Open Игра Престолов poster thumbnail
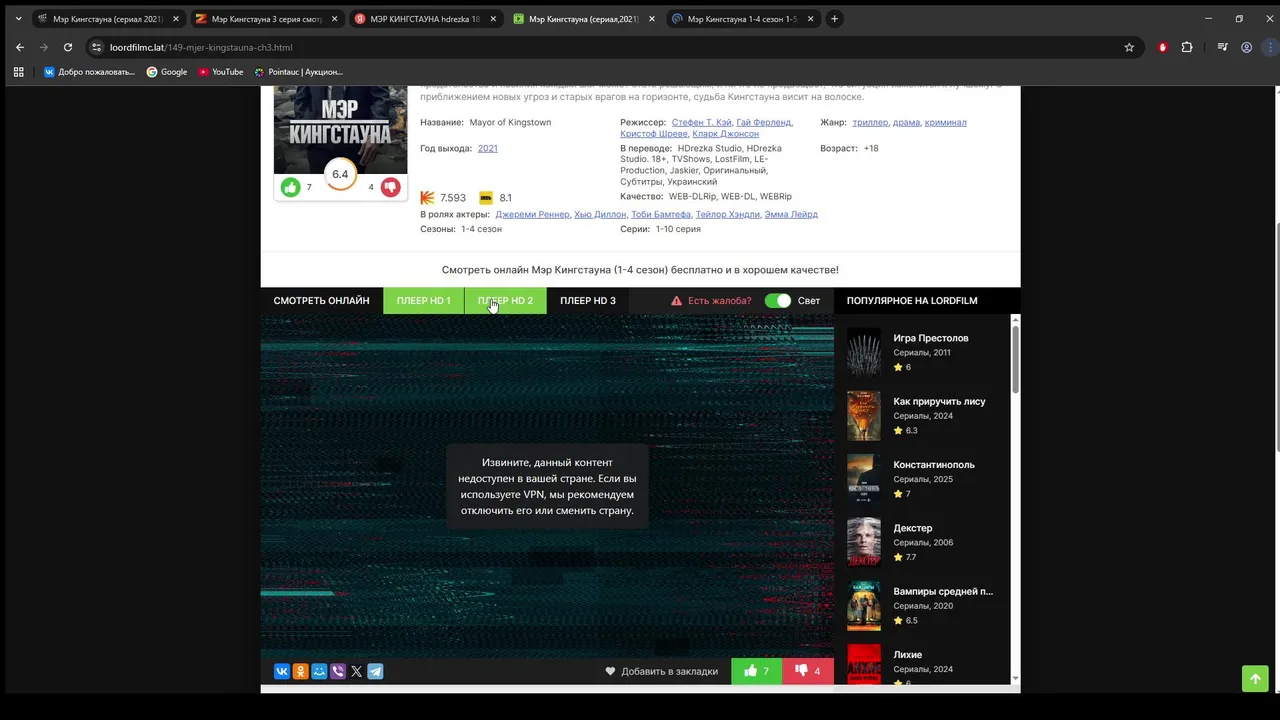Viewport: 1280px width, 720px height. tap(864, 352)
